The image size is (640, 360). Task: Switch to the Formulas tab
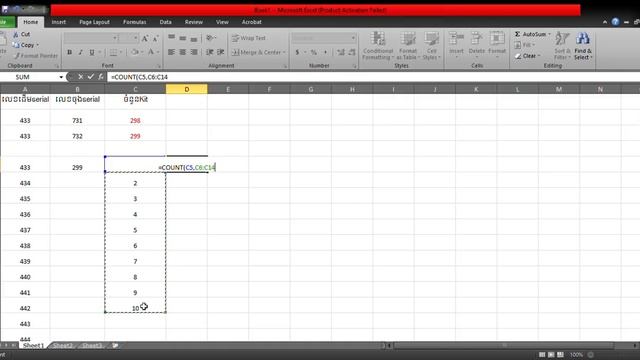[135, 22]
